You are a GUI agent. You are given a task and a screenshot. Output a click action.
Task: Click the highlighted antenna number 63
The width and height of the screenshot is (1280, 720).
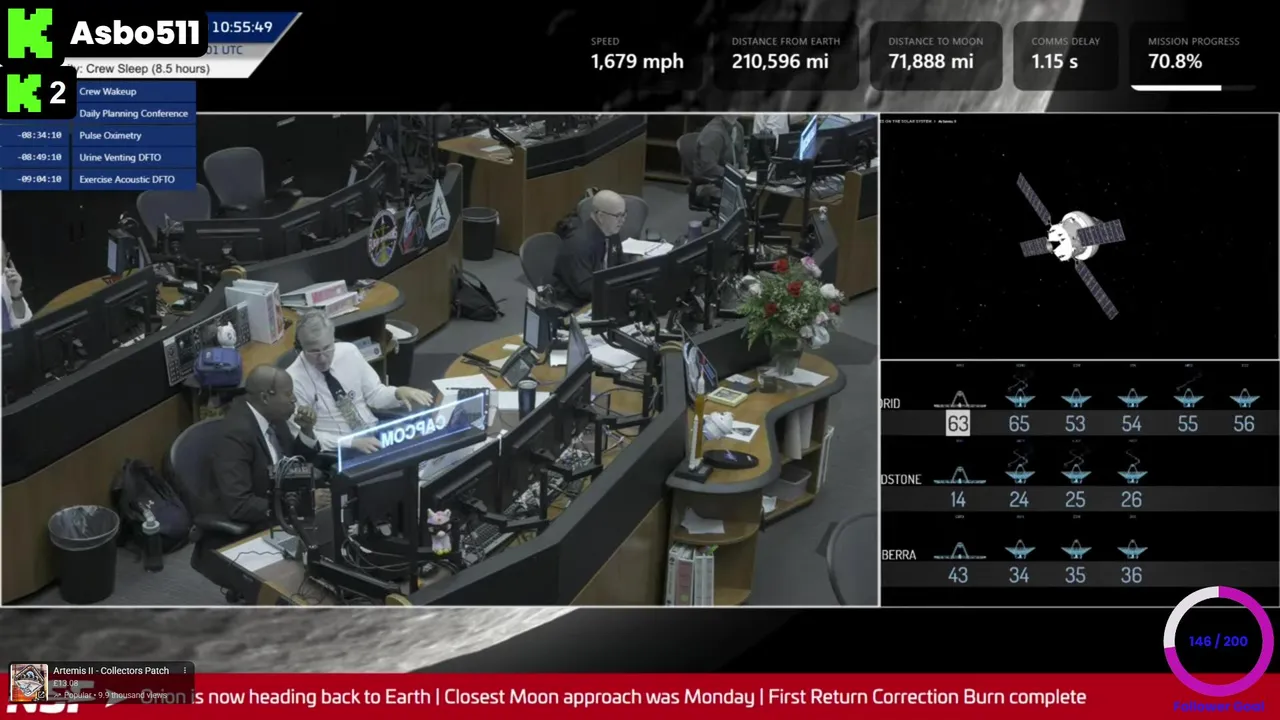pos(958,424)
